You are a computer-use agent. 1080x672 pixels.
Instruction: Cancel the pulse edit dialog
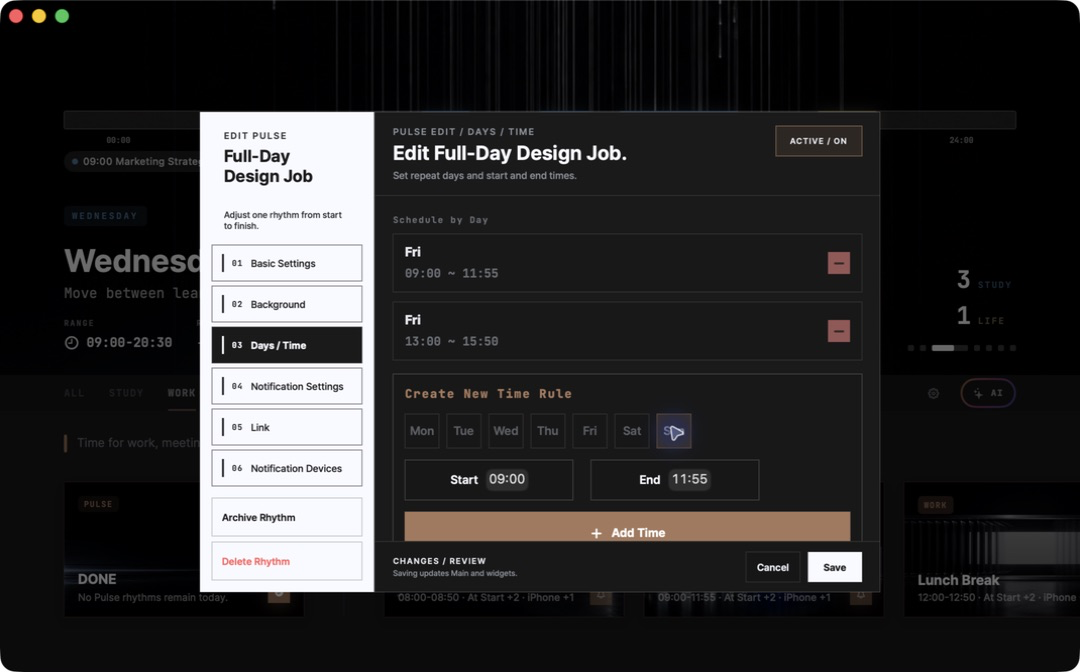(x=772, y=567)
